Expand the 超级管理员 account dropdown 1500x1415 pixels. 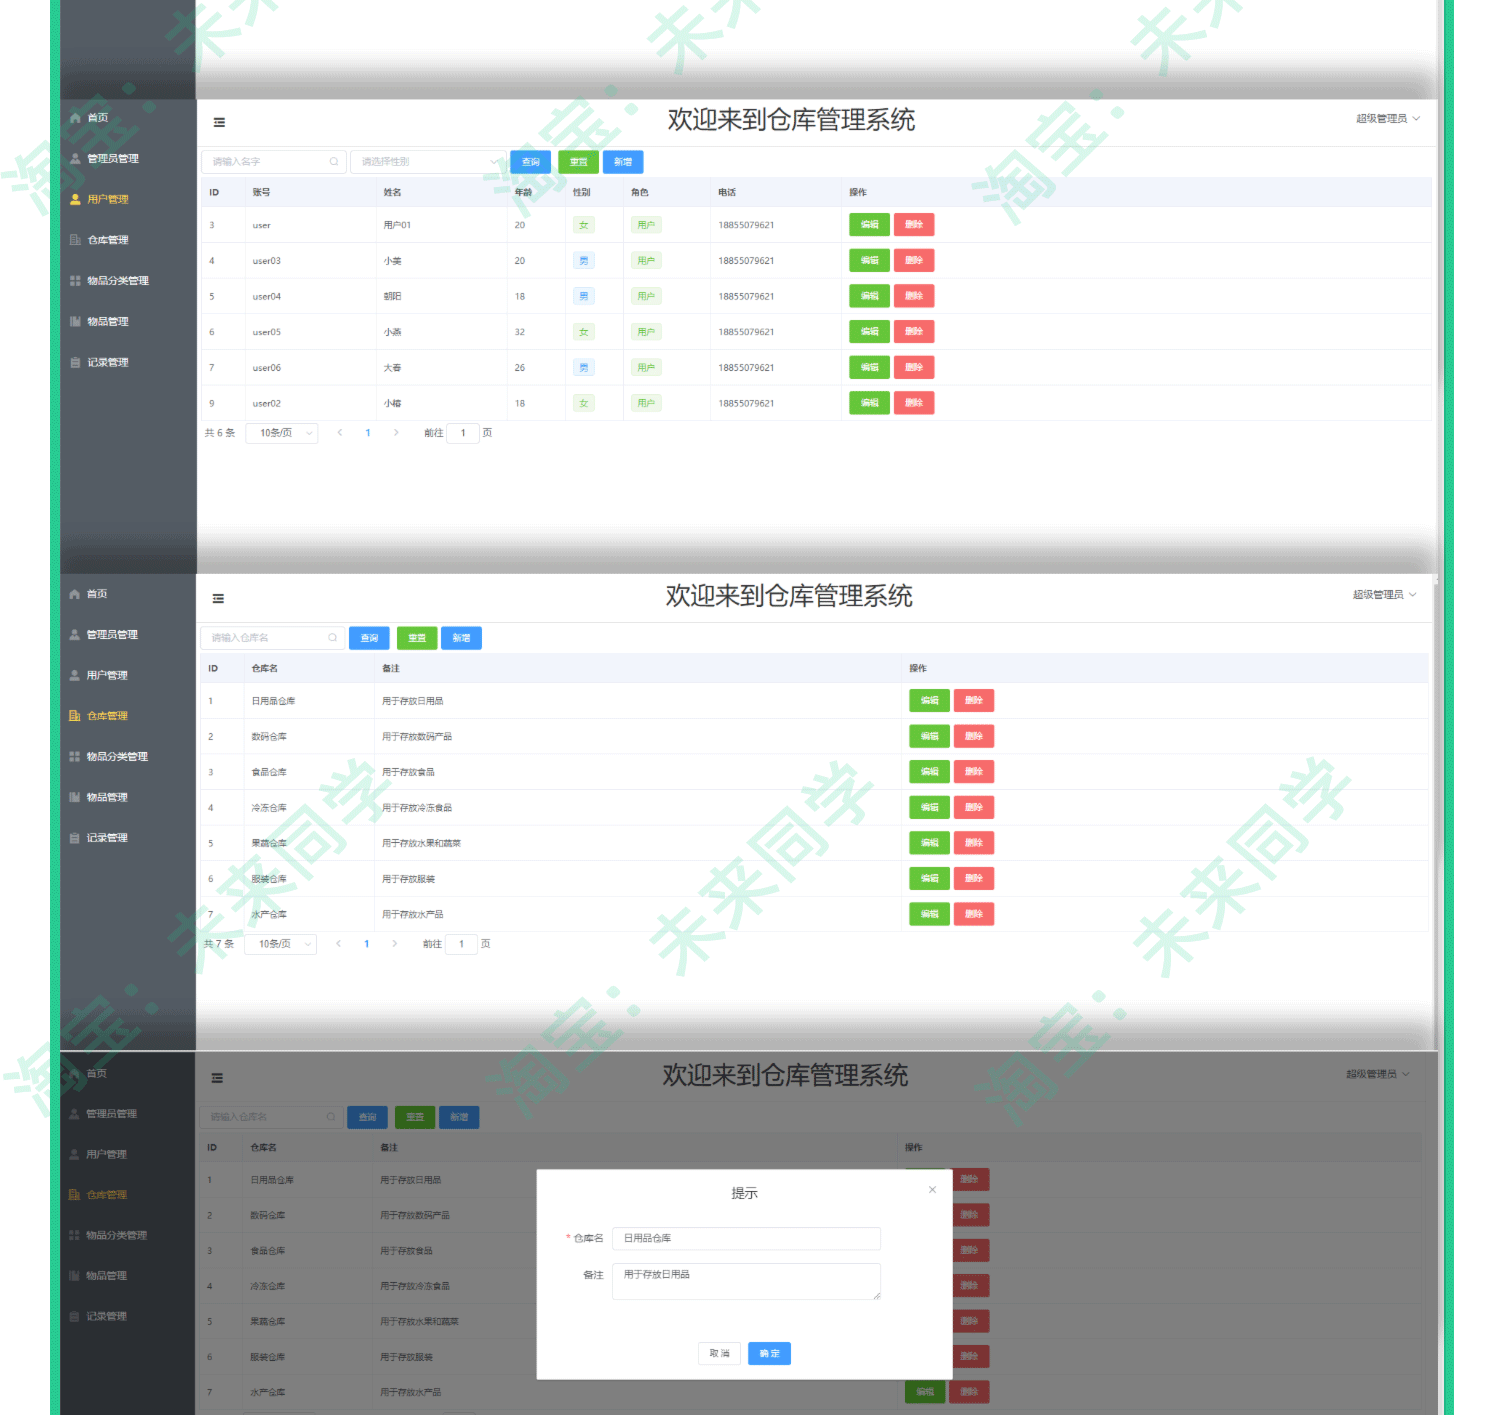click(x=1388, y=116)
